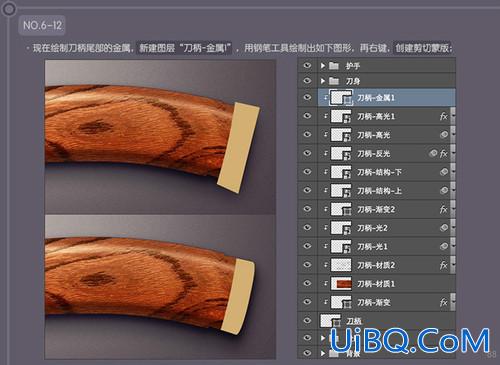Click the layer name 刀柄-渐变2
Screen dimensions: 500x365
click(376, 209)
